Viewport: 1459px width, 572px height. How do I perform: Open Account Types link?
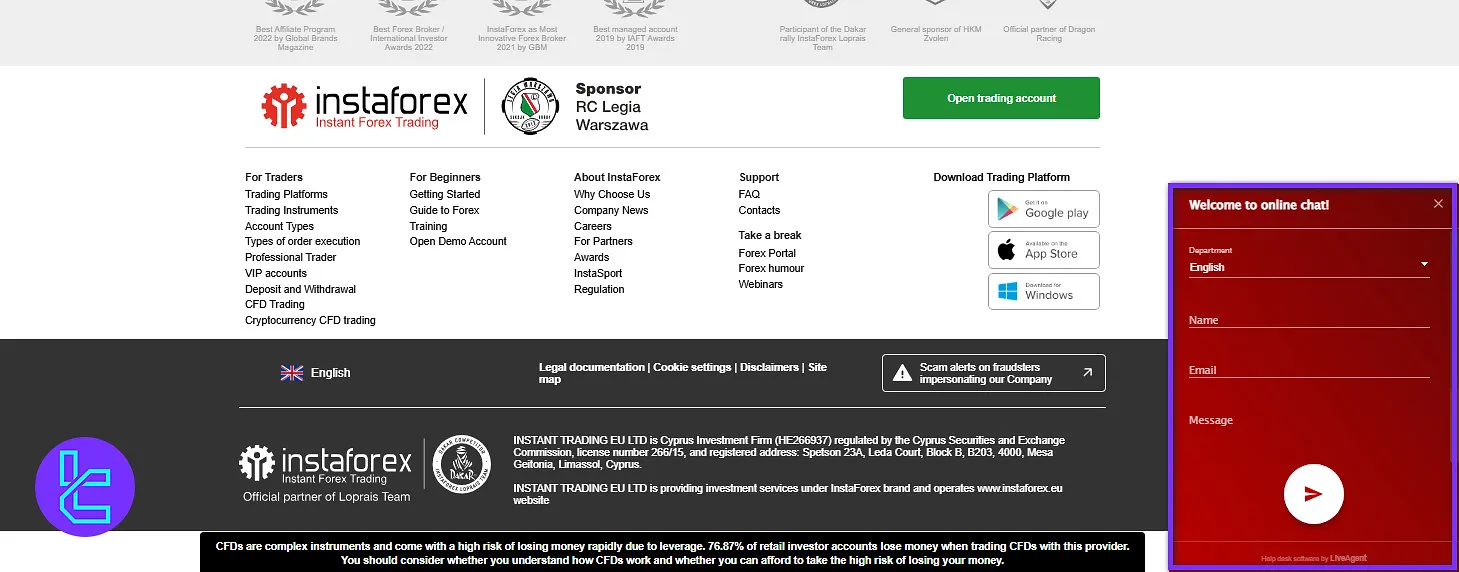coord(279,226)
